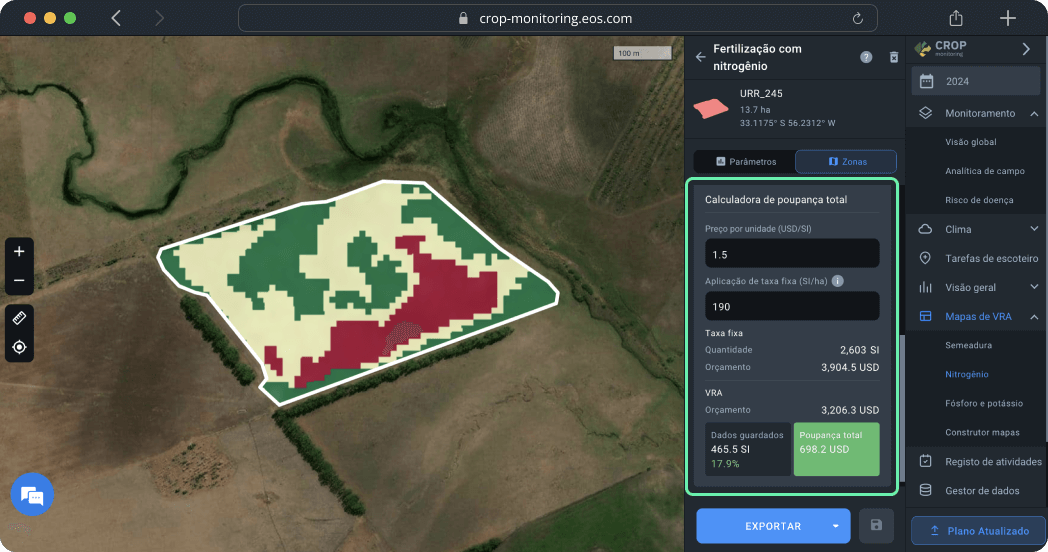Viewport: 1048px width, 552px height.
Task: Open the Exportar dropdown arrow
Action: [835, 525]
